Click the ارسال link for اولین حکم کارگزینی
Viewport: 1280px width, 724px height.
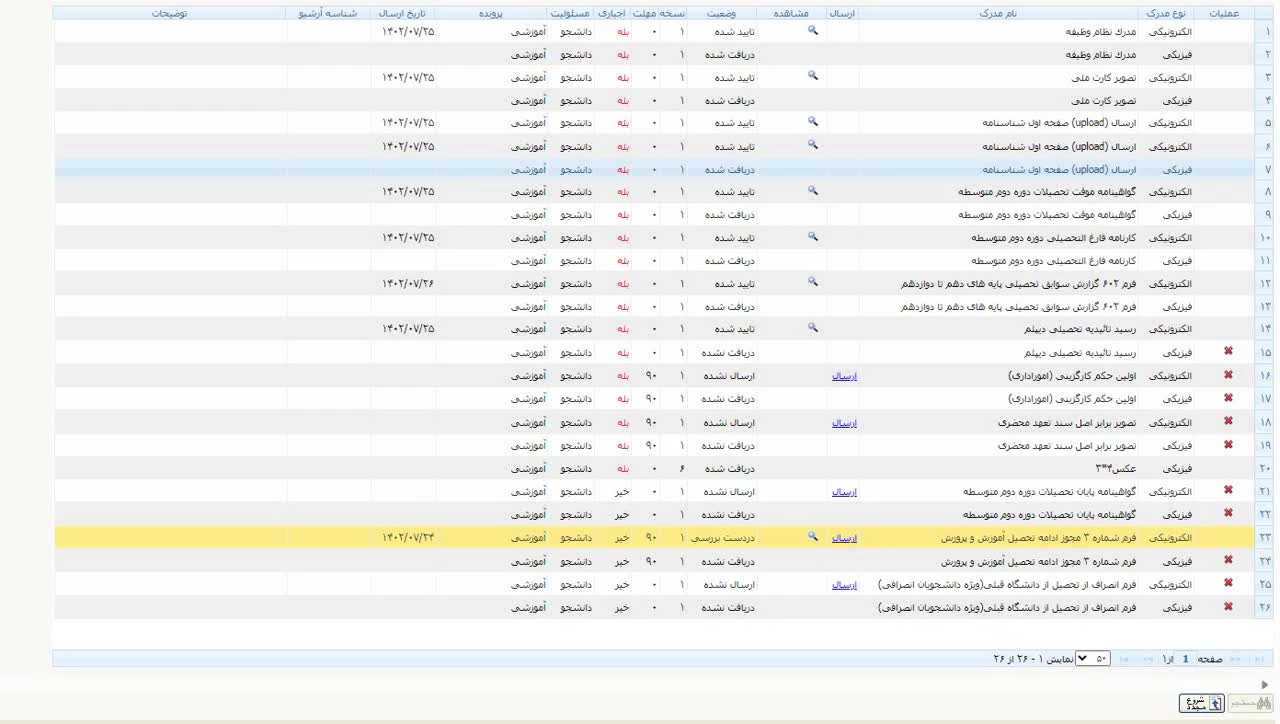844,377
